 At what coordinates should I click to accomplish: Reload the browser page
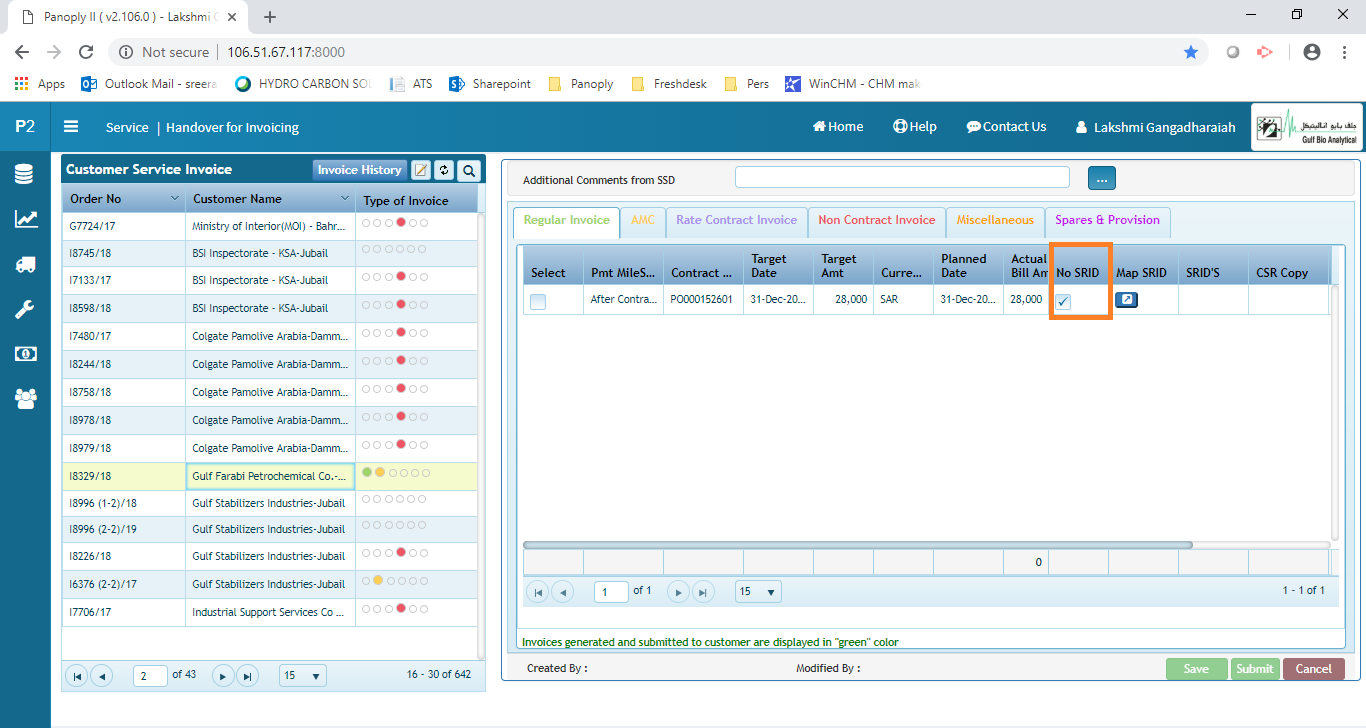pos(86,52)
